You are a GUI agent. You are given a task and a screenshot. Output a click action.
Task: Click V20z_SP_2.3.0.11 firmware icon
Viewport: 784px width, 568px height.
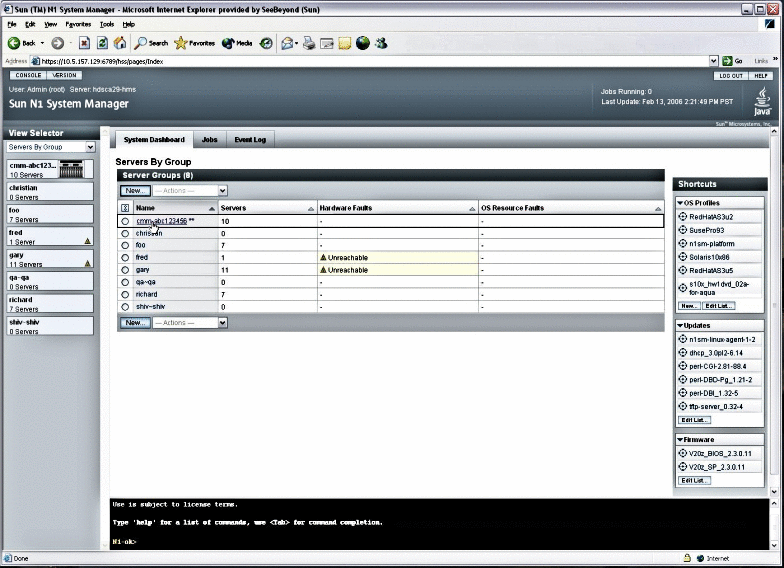[682, 467]
